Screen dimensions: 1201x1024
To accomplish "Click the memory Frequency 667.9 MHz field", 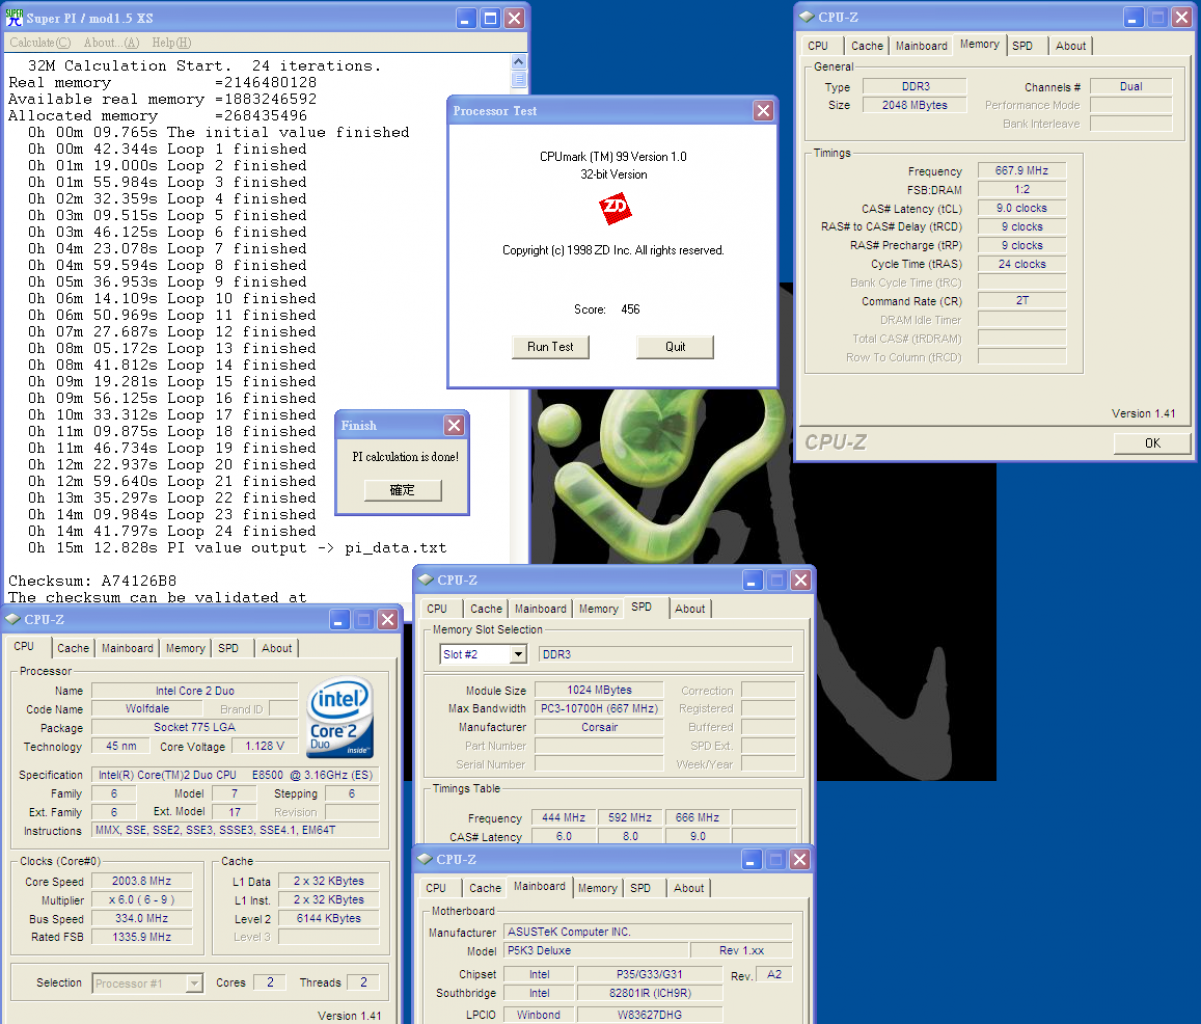I will 1022,171.
